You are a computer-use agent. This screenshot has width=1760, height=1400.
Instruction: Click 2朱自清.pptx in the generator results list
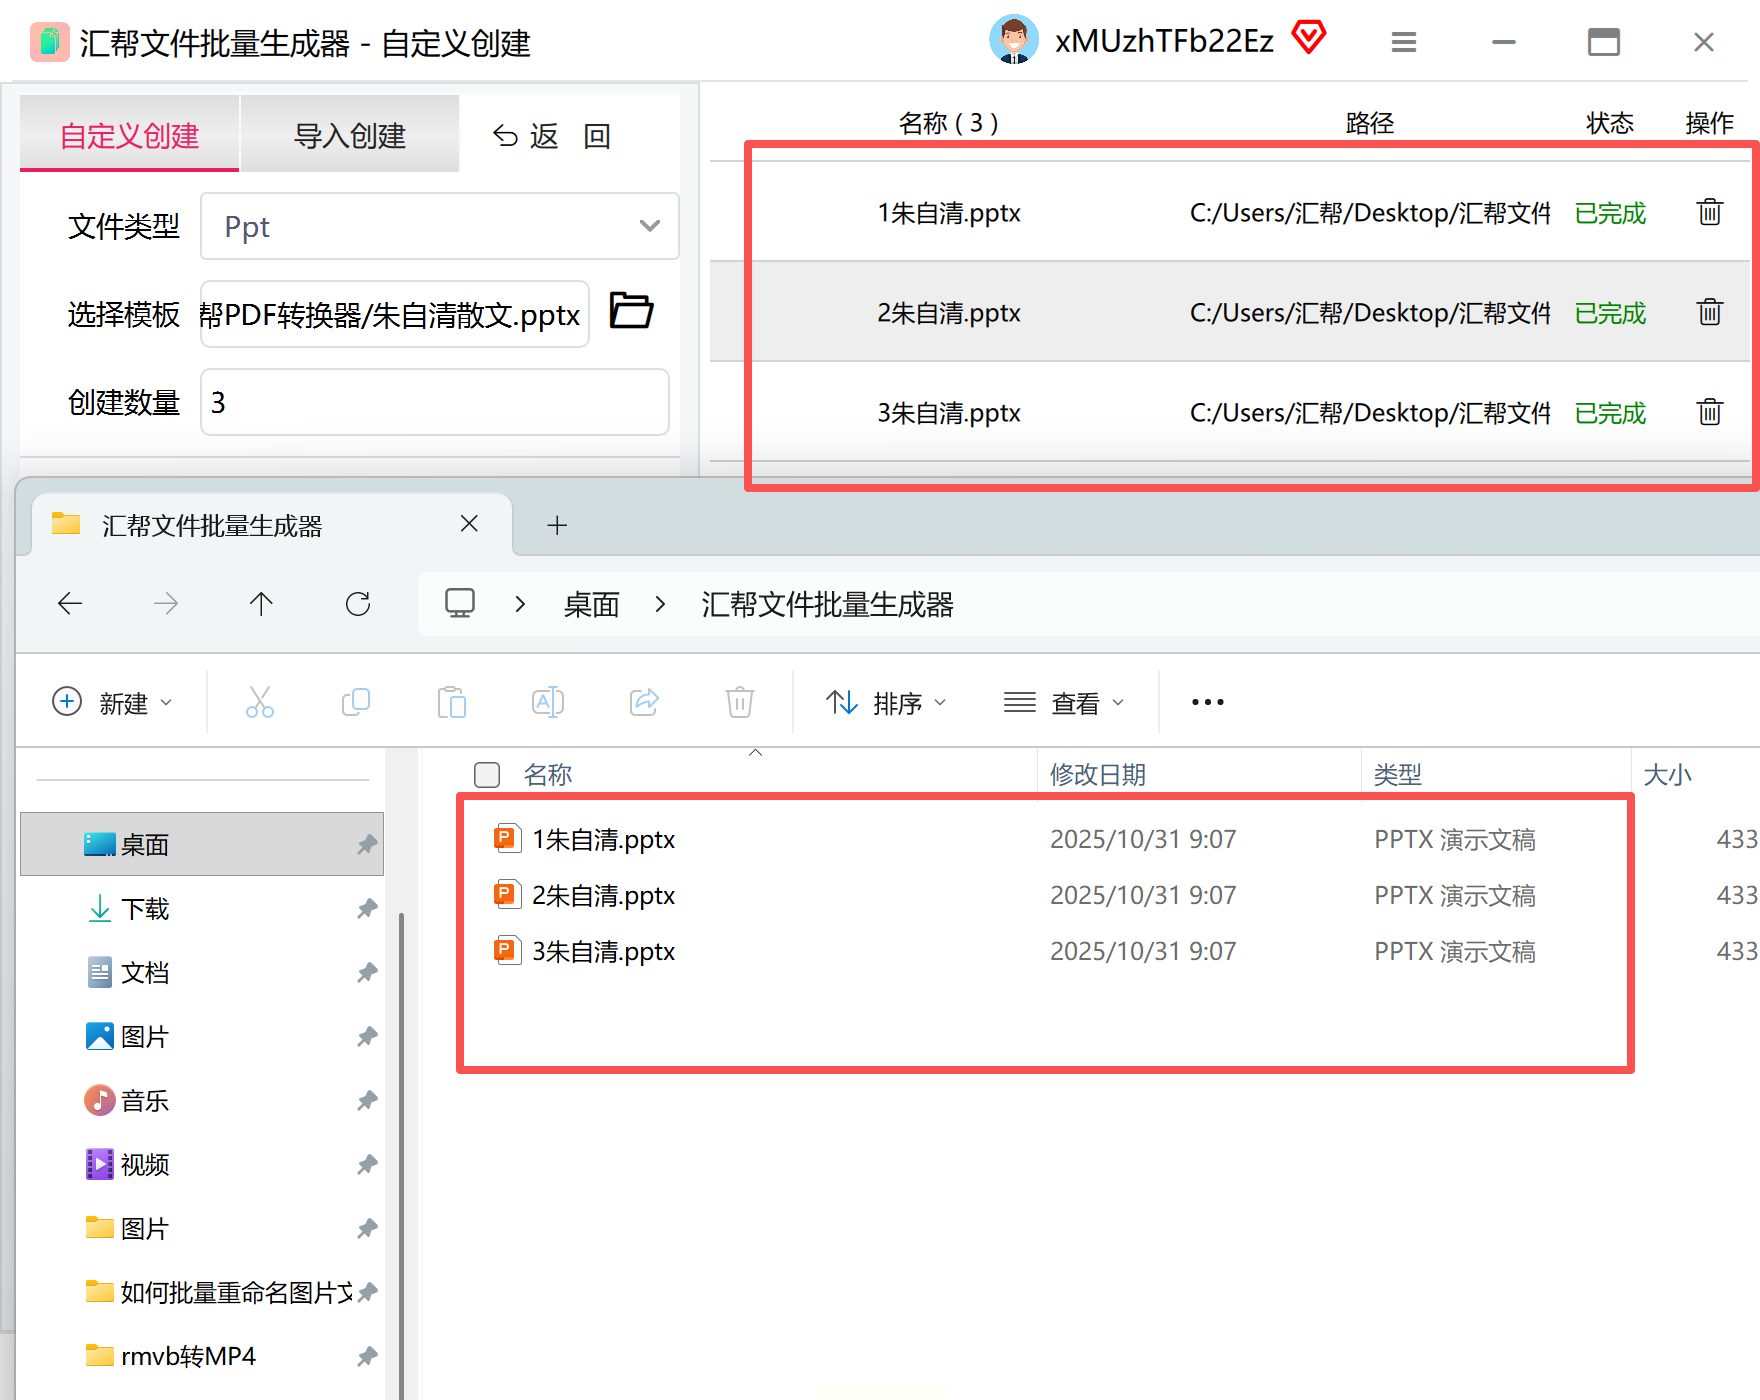(x=948, y=313)
